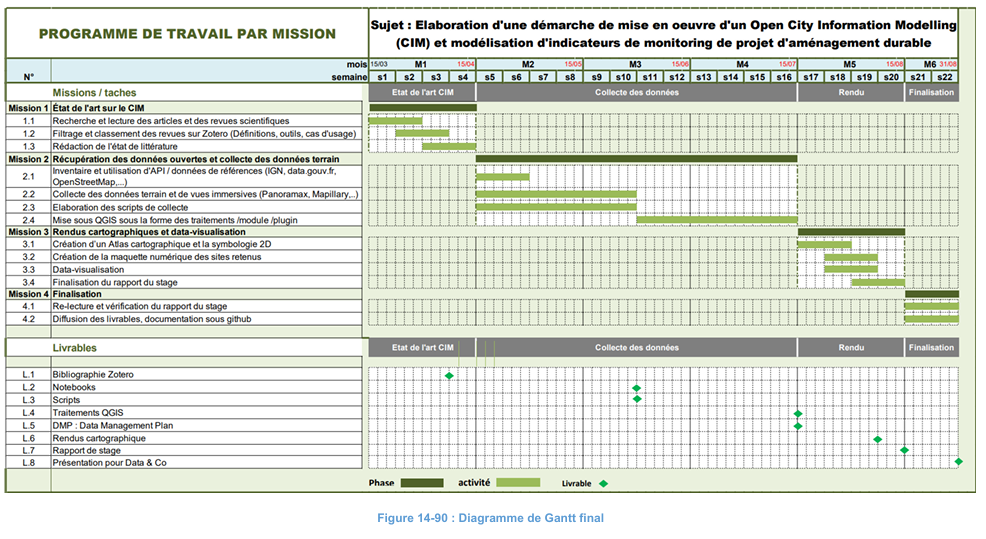Viewport: 986px width, 539px height.
Task: Select the Mission 4 dark green phase bar
Action: [x=932, y=294]
